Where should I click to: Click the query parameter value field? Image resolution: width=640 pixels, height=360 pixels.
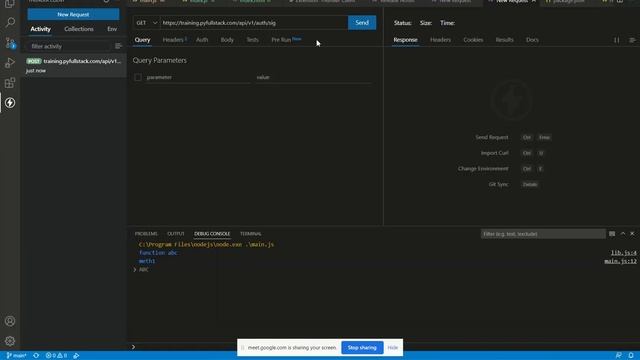tap(313, 77)
